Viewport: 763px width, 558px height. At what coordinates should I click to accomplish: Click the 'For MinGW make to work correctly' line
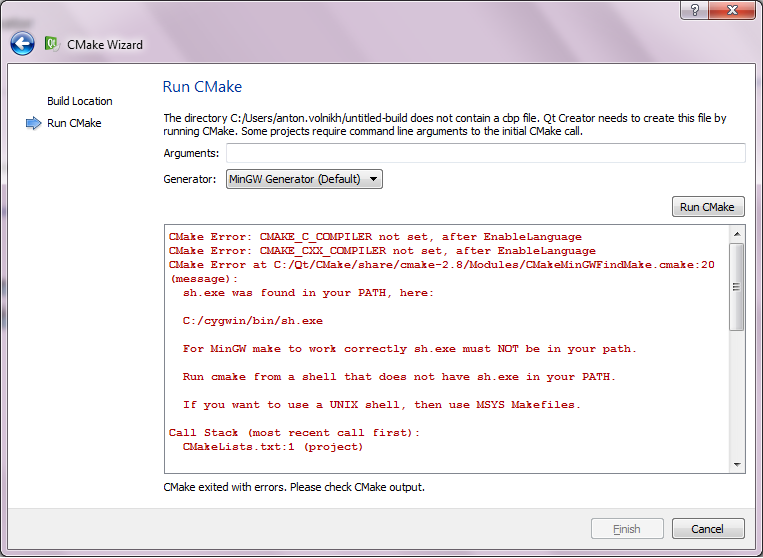tap(410, 349)
